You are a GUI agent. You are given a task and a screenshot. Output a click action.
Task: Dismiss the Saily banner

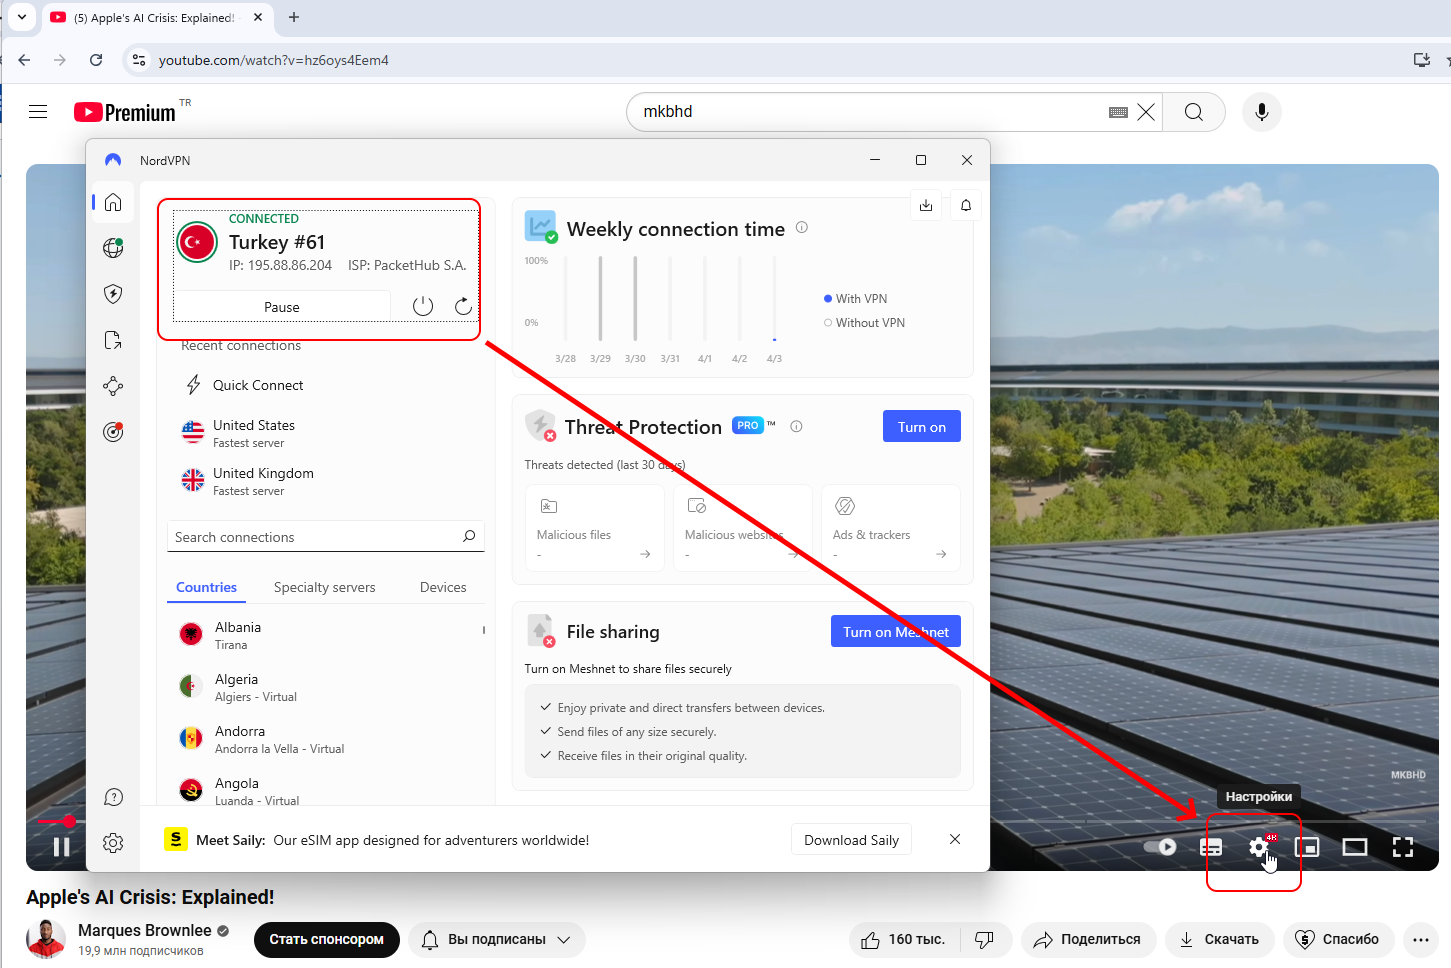click(955, 839)
